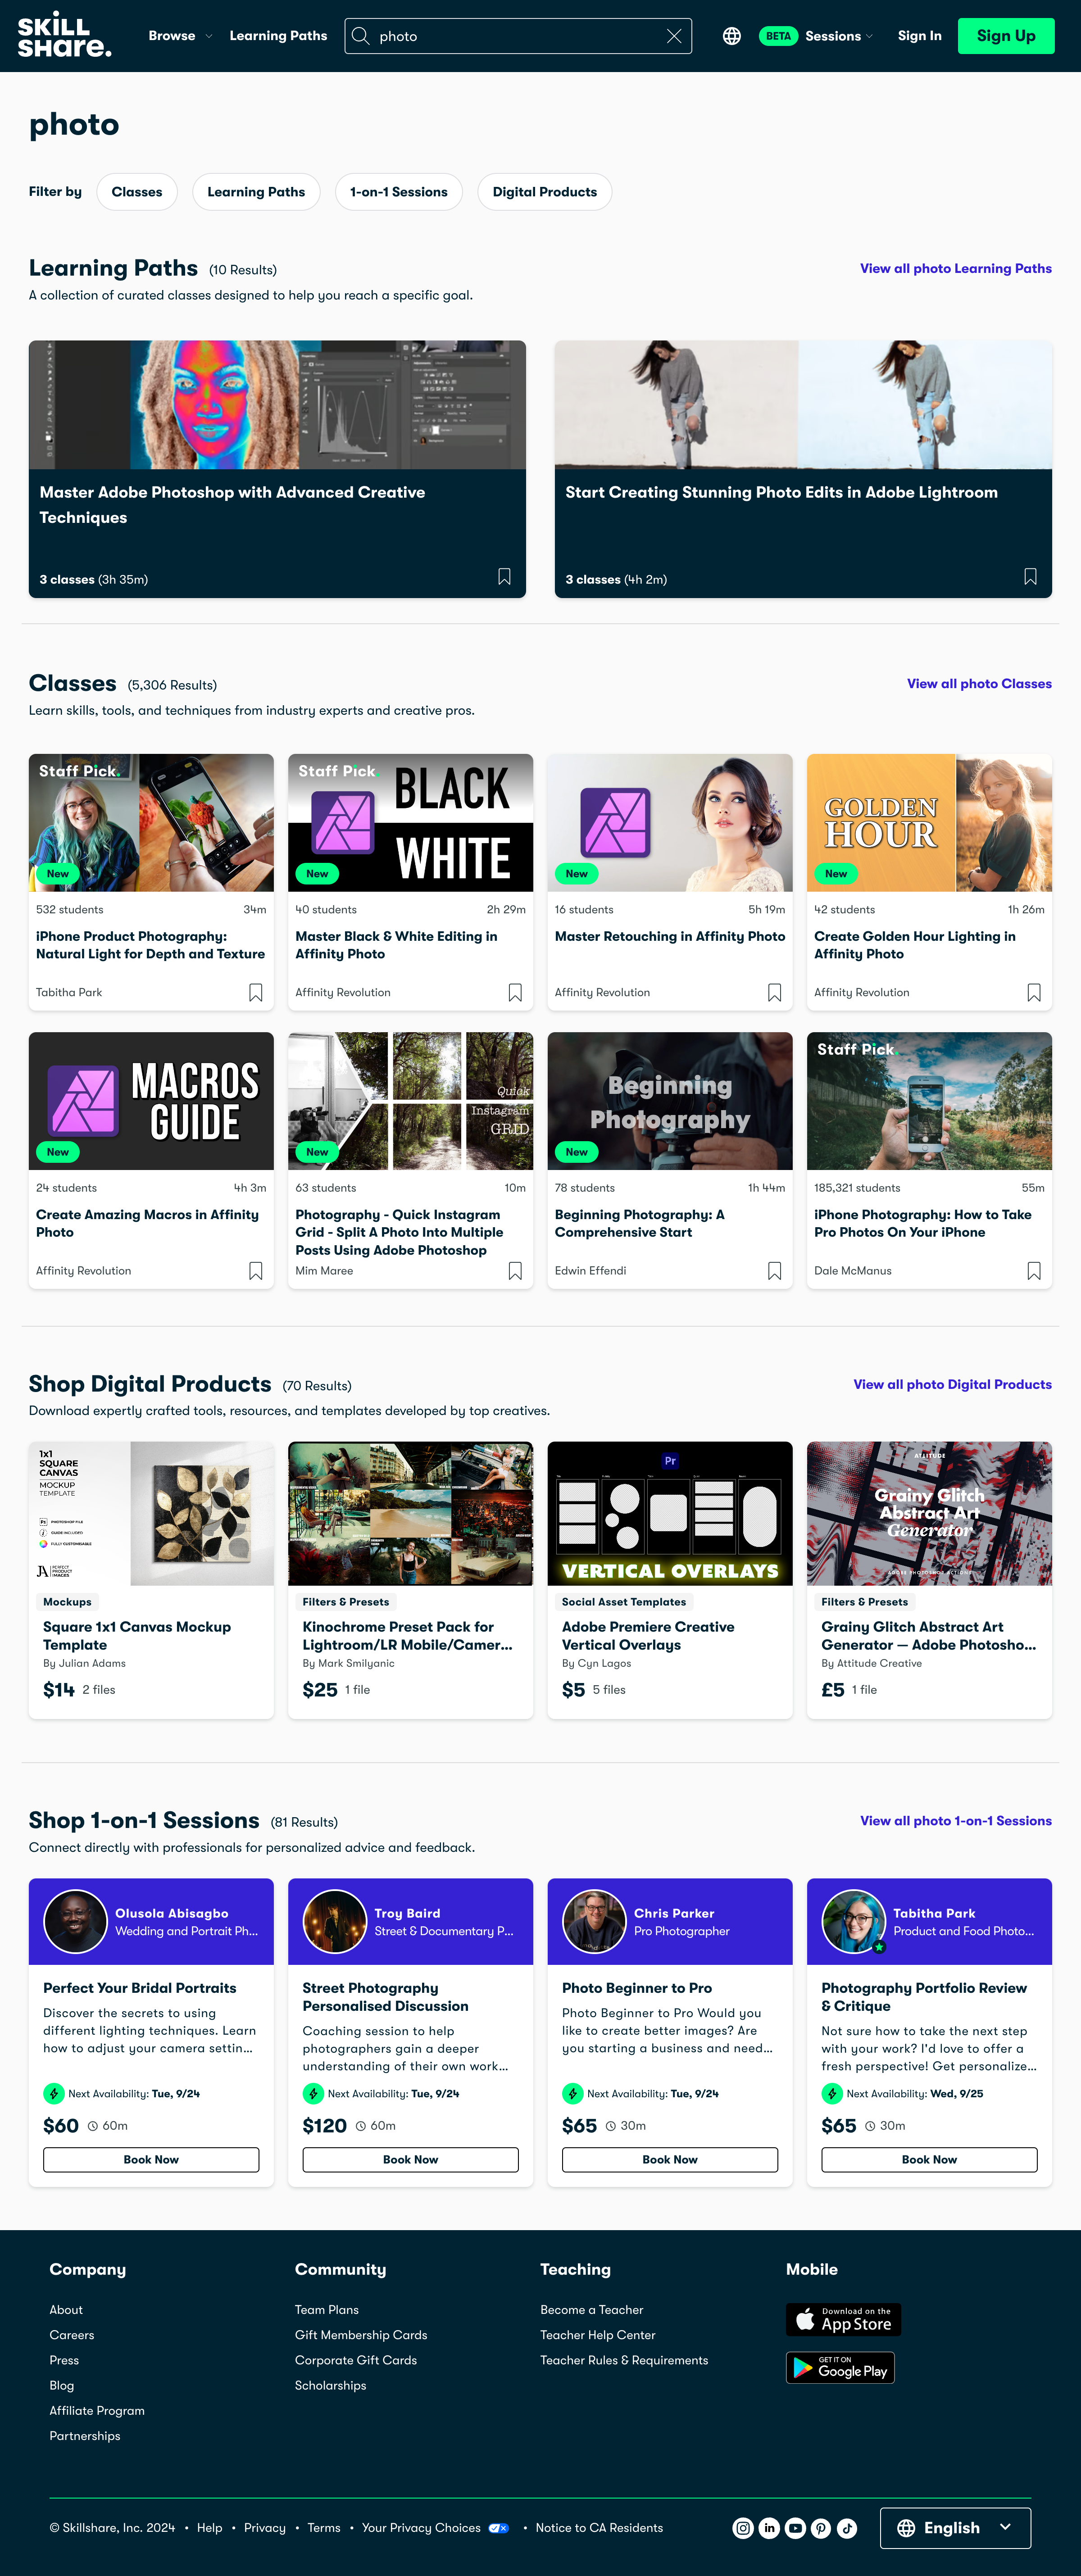The height and width of the screenshot is (2576, 1081).
Task: Save the Beginning Photography class with bookmark
Action: click(774, 1270)
